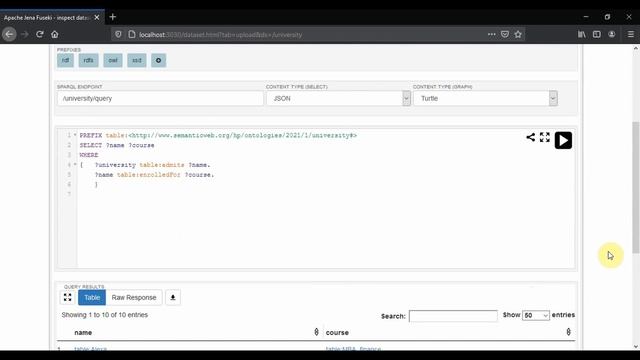640x360 pixels.
Task: Bookmark this page with star
Action: point(518,34)
